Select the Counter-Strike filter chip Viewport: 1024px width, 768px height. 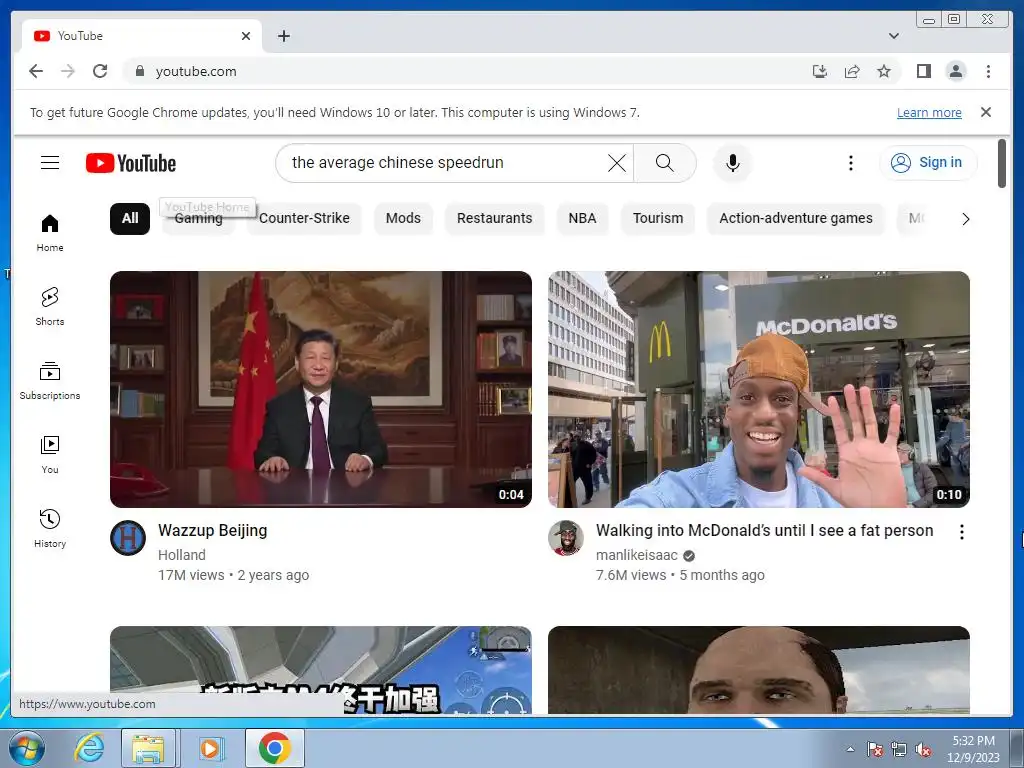304,218
